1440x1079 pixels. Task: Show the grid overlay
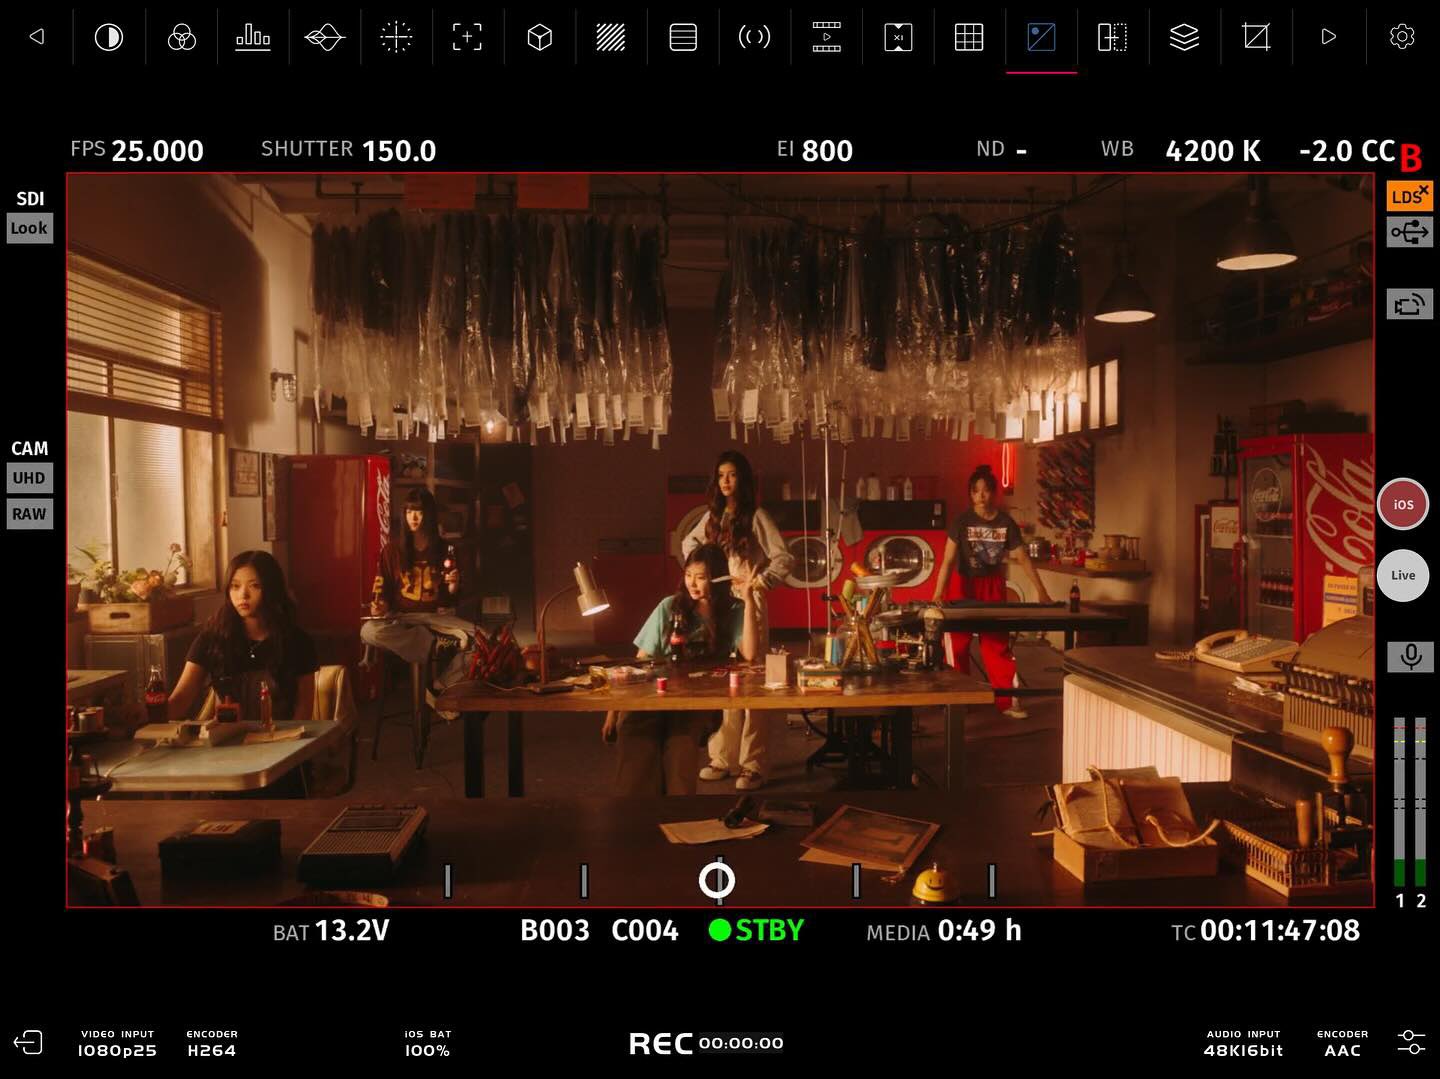(x=969, y=38)
